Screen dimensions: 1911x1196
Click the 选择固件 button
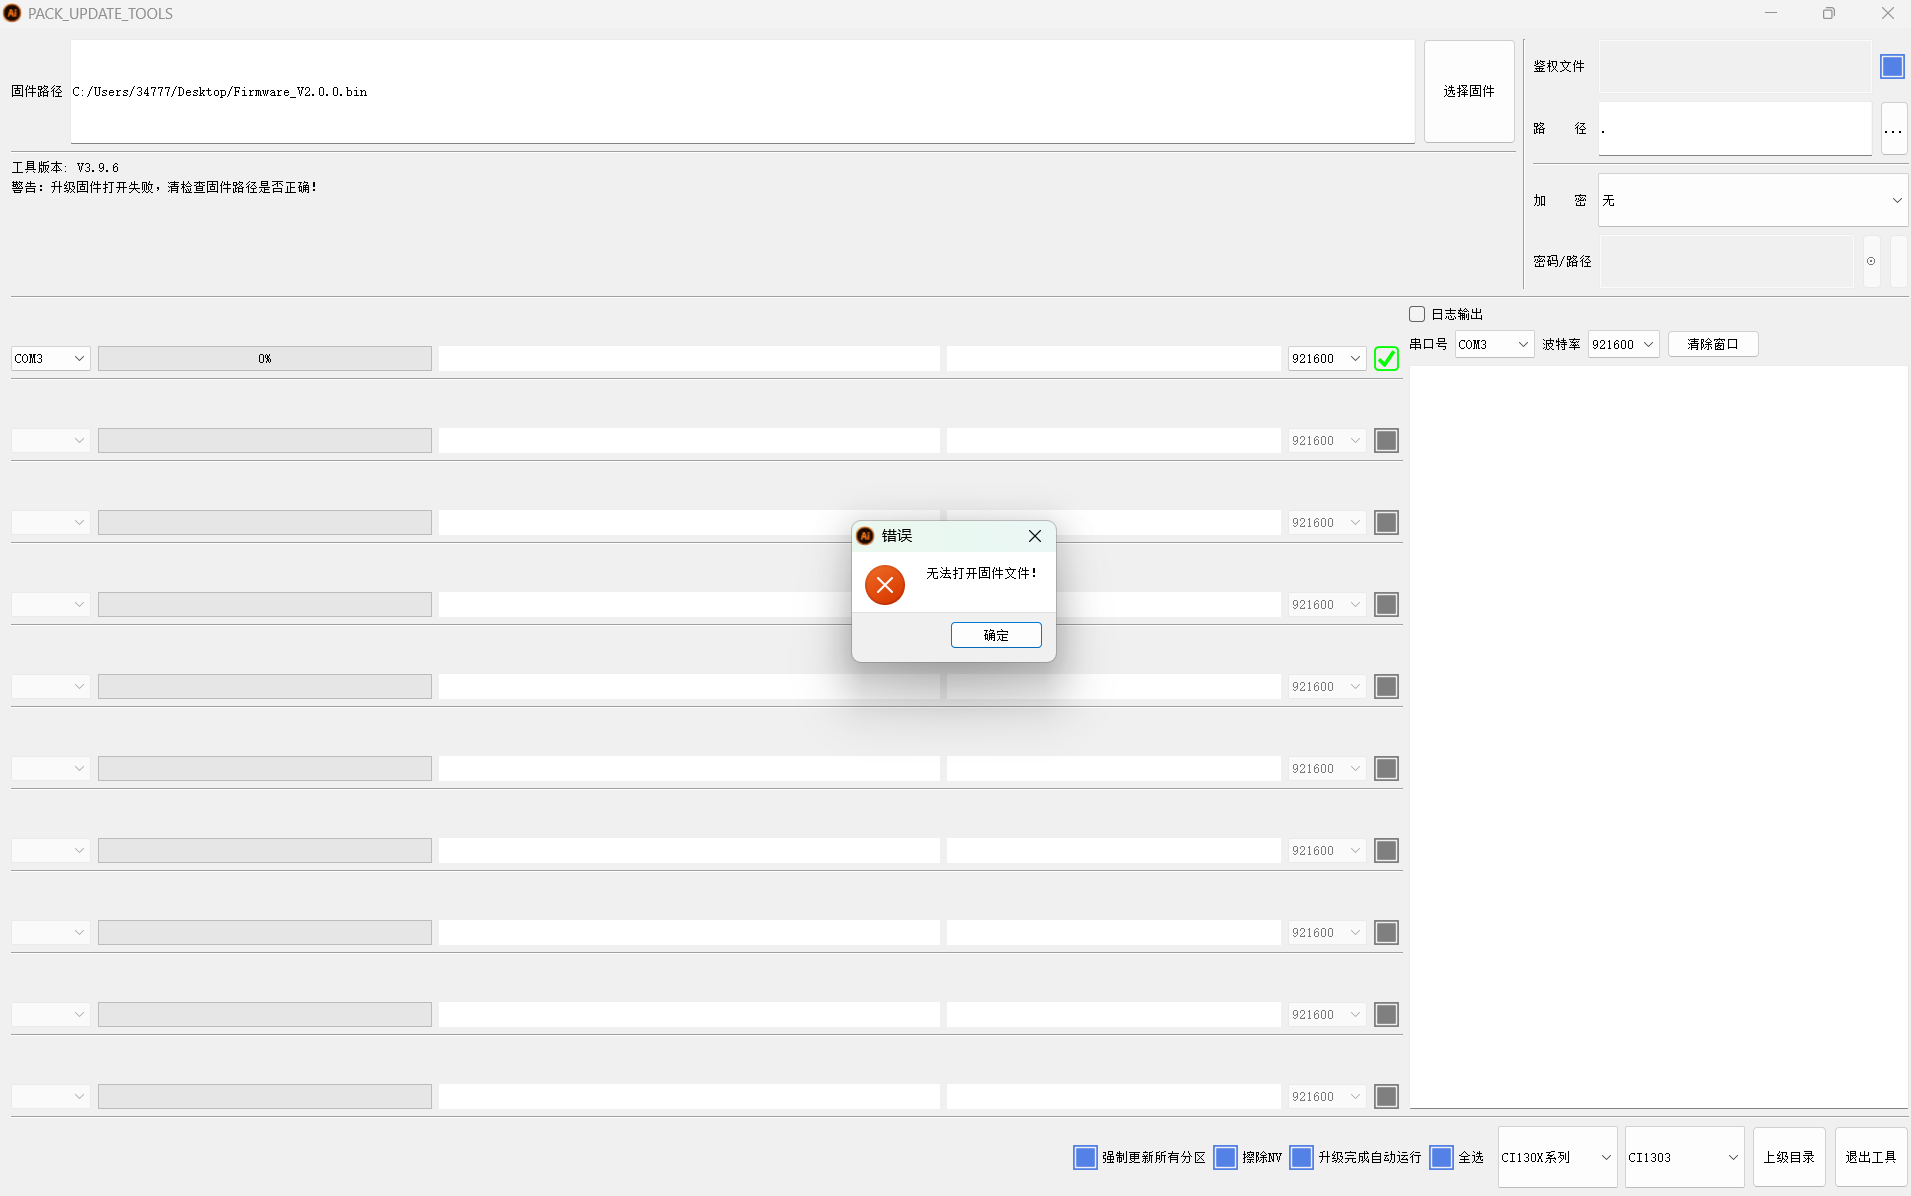pyautogui.click(x=1468, y=91)
